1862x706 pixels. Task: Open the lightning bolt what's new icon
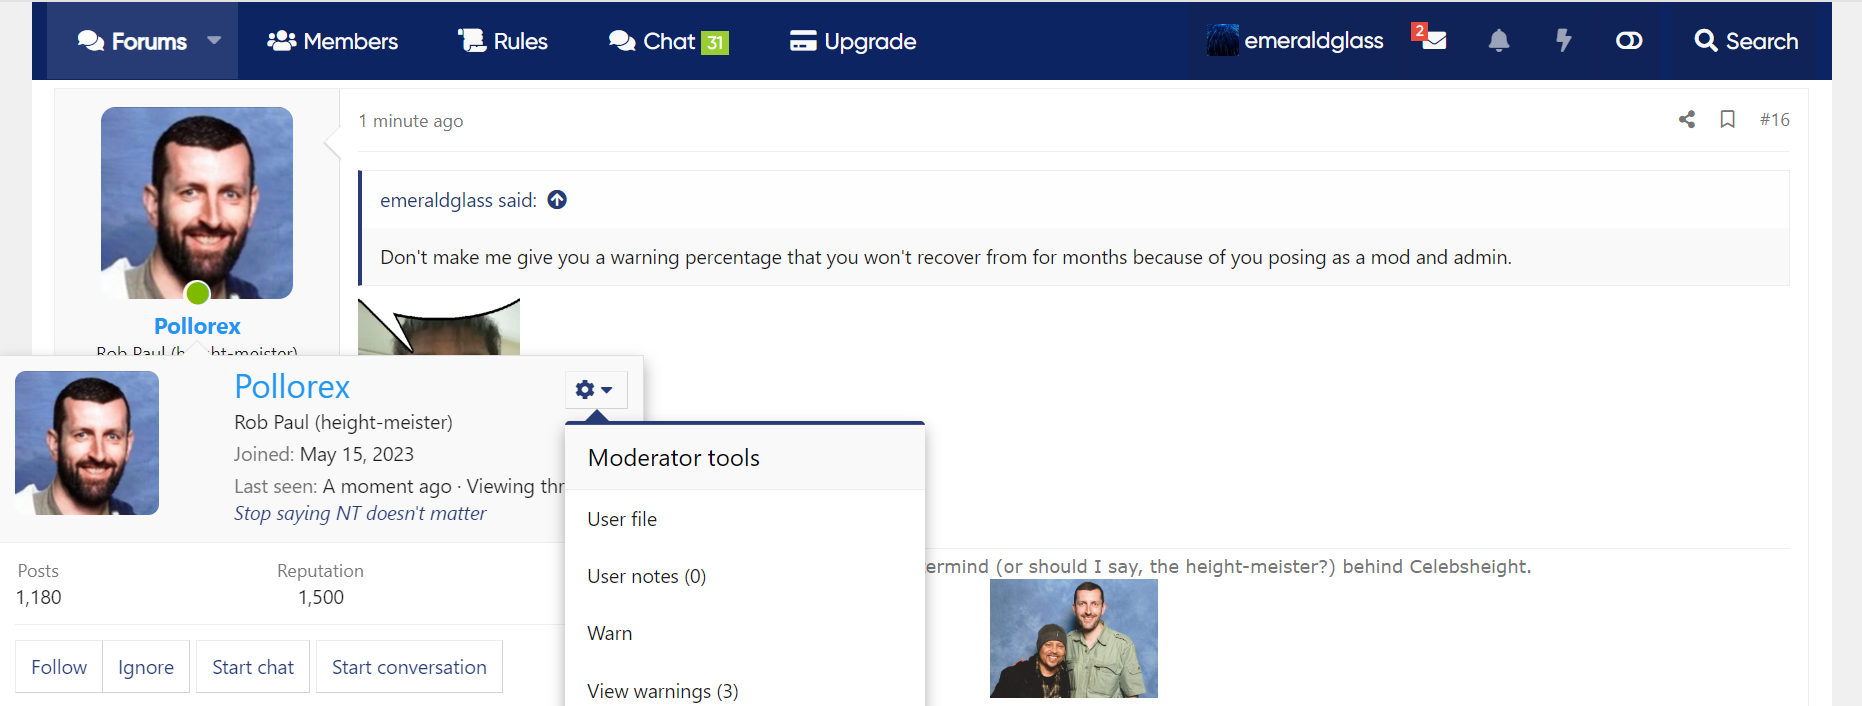1563,41
